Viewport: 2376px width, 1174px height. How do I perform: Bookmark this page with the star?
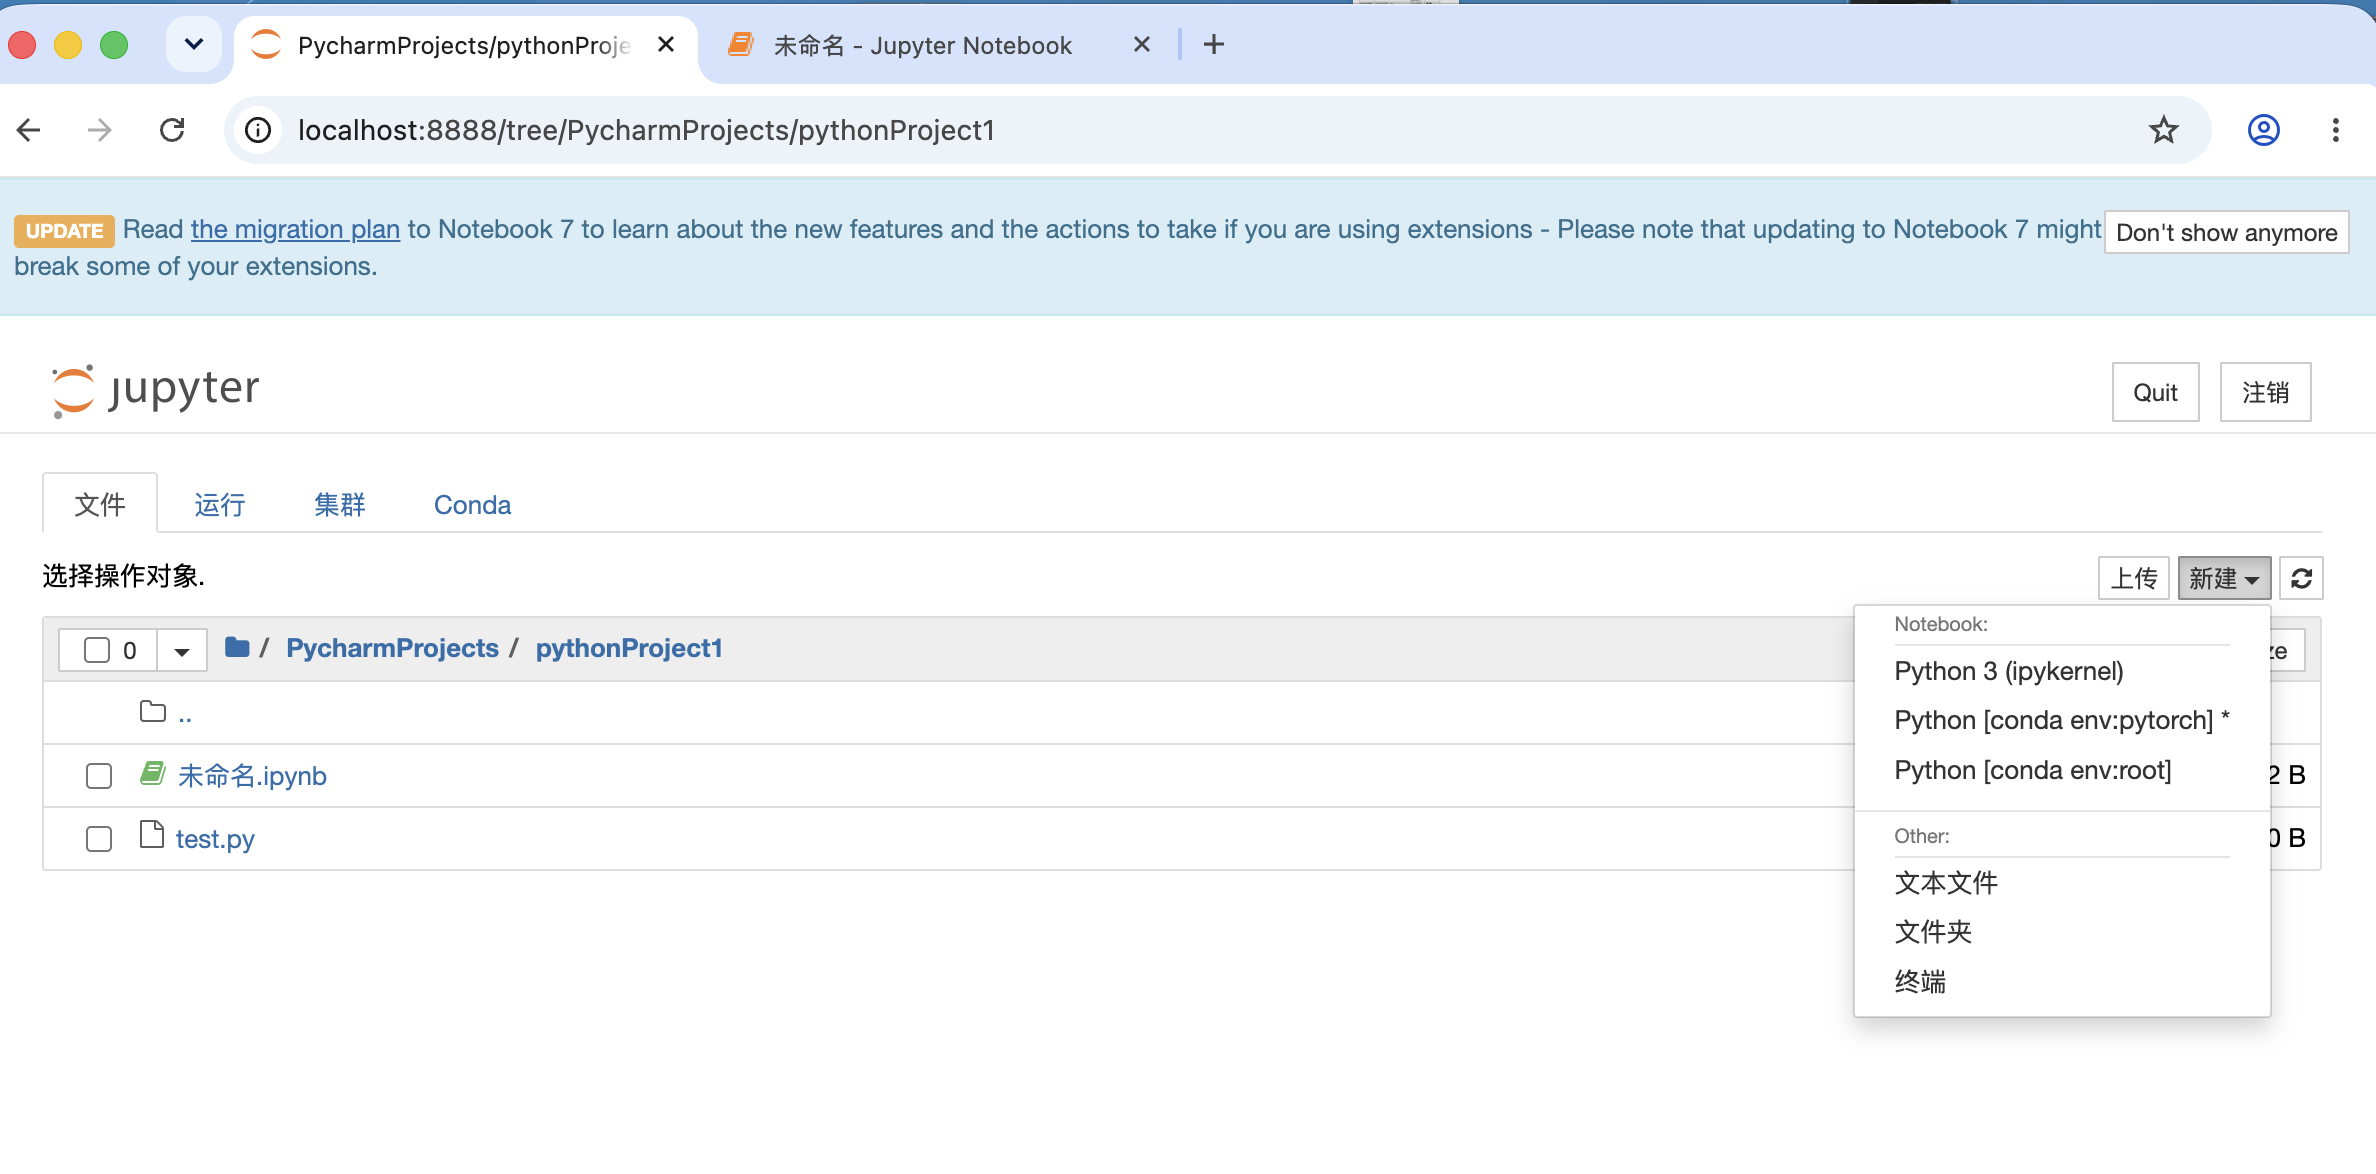[2164, 130]
